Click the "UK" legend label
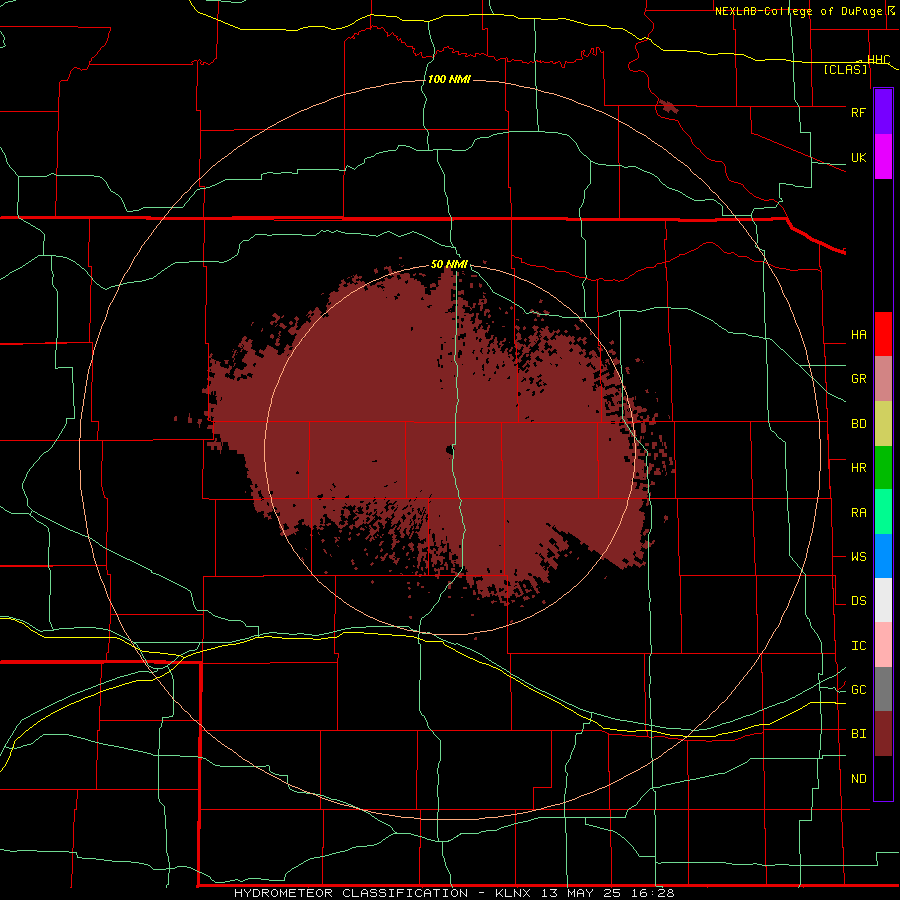The width and height of the screenshot is (900, 900). [x=858, y=157]
